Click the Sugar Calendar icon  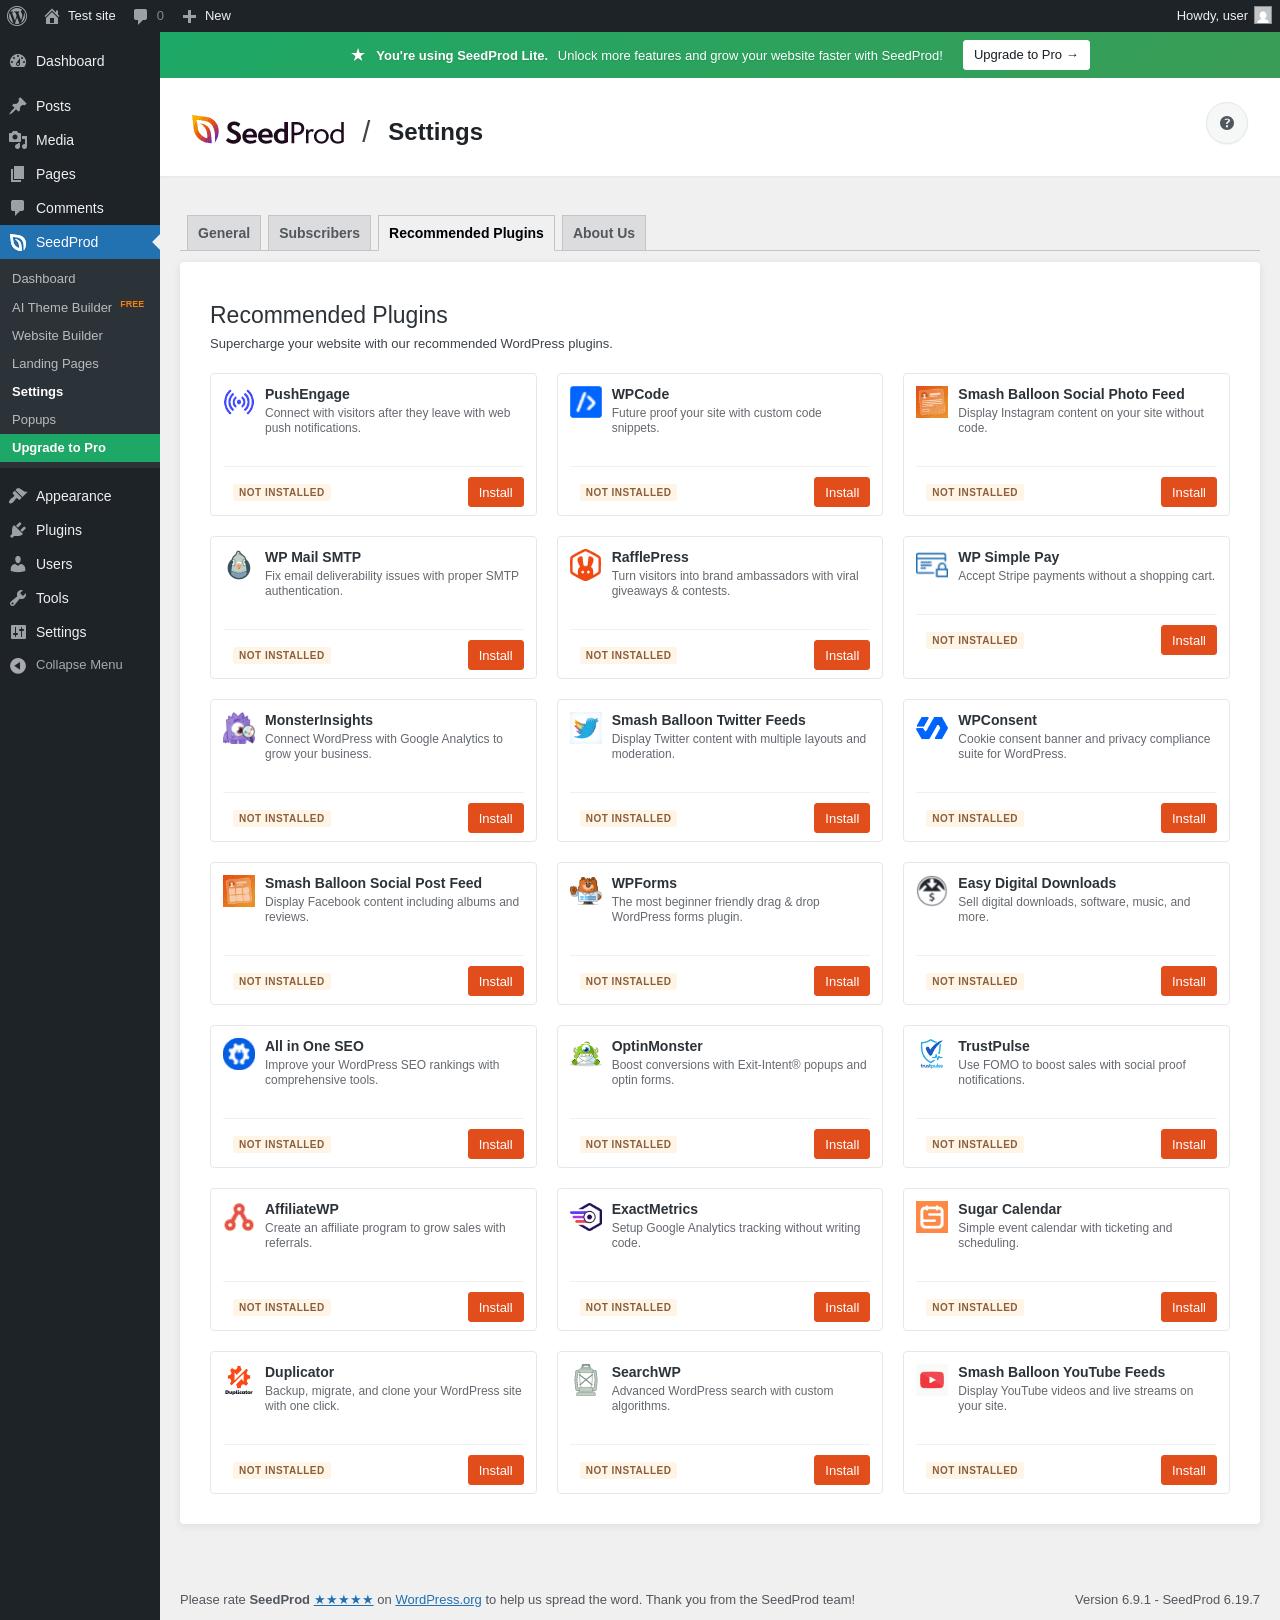pos(932,1217)
